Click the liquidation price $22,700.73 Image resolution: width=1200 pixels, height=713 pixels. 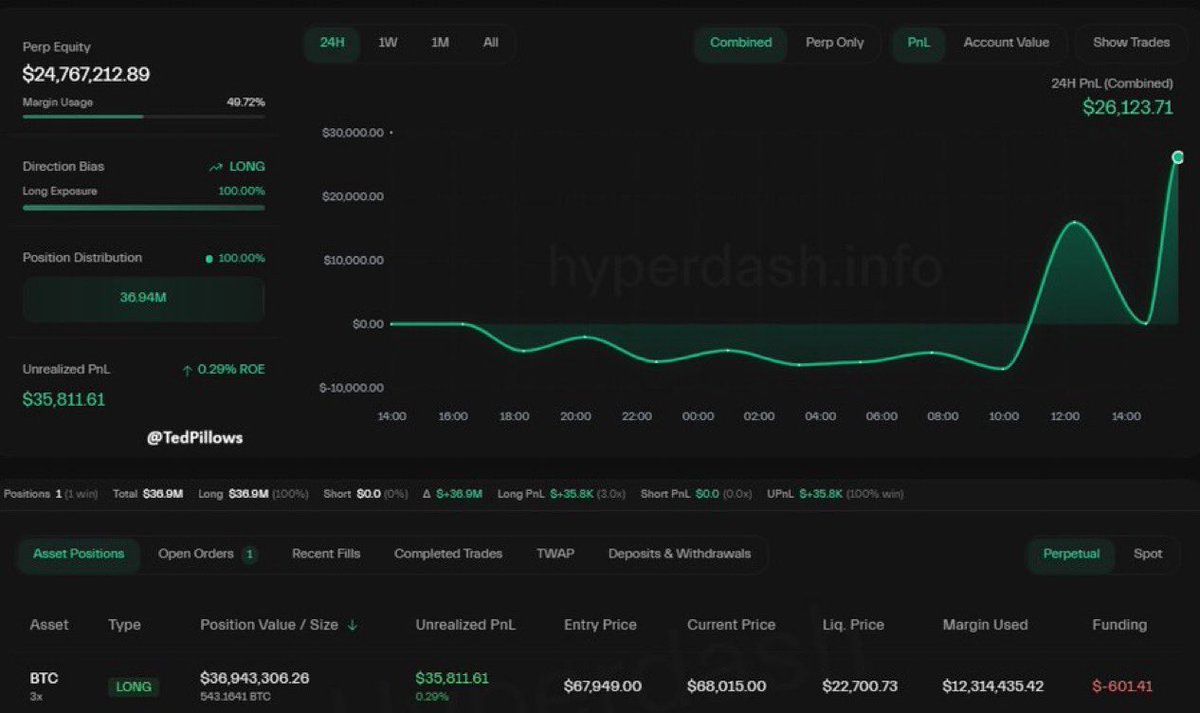pyautogui.click(x=861, y=687)
